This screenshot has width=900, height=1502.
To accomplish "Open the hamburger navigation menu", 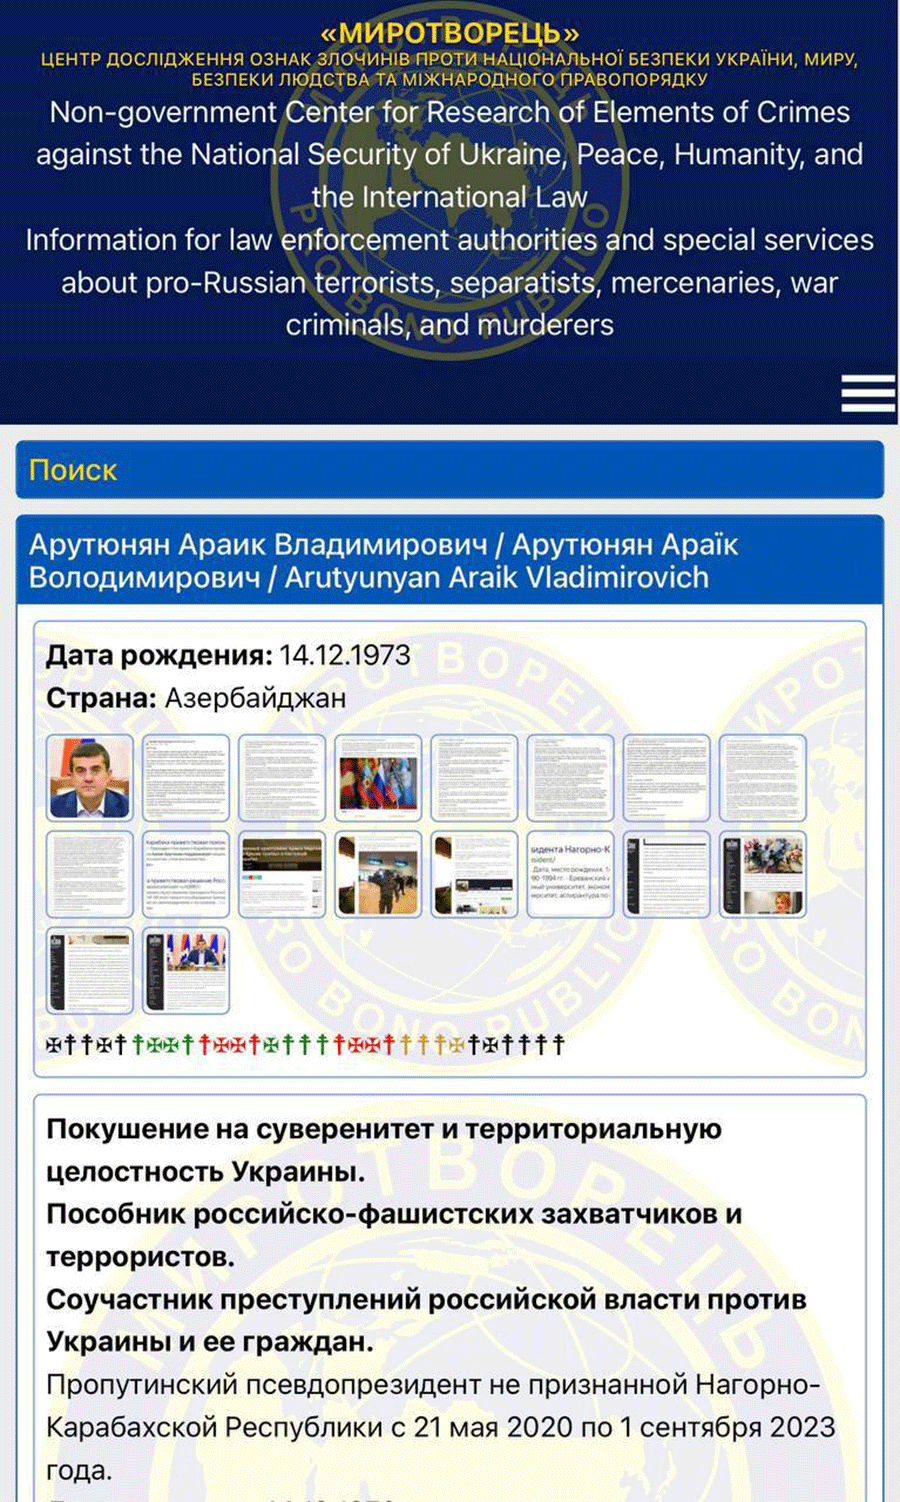I will 868,394.
